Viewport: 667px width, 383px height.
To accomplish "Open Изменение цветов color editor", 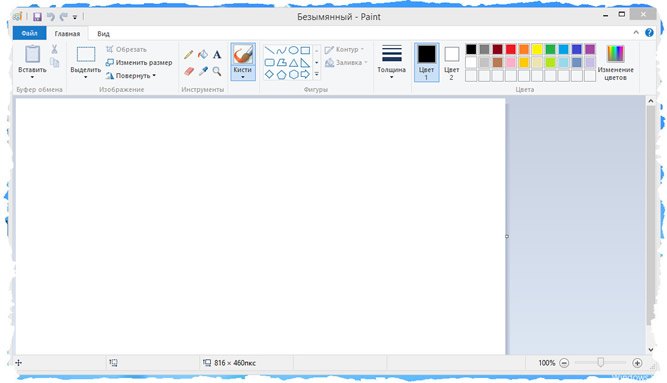I will pyautogui.click(x=616, y=63).
